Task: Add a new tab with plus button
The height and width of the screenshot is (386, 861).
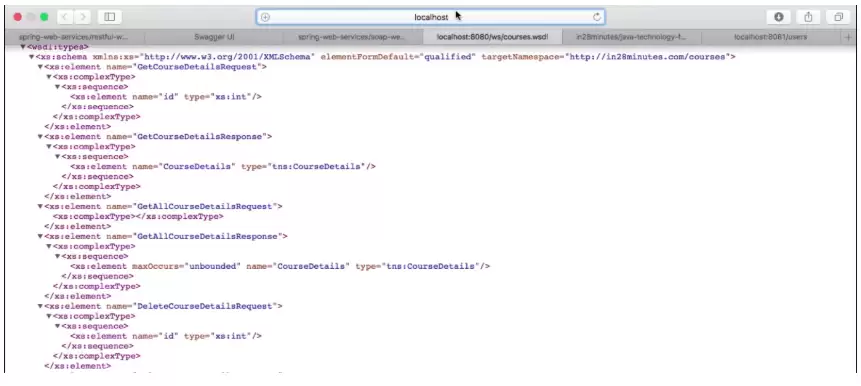Action: [x=849, y=37]
